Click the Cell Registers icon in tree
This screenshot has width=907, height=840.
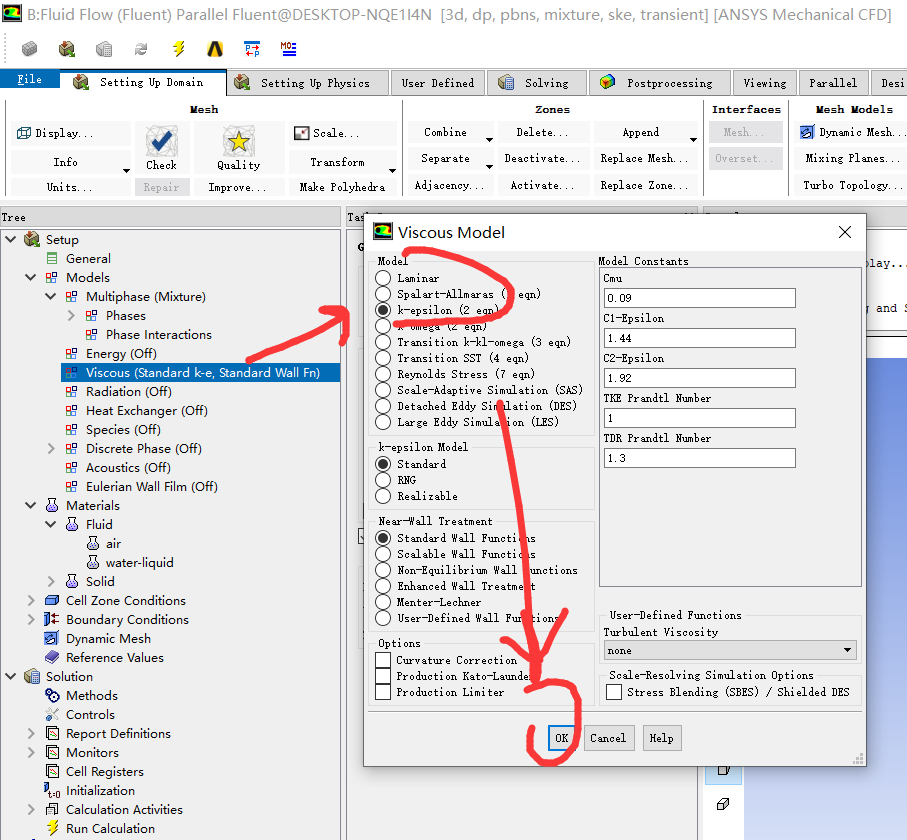coord(52,772)
